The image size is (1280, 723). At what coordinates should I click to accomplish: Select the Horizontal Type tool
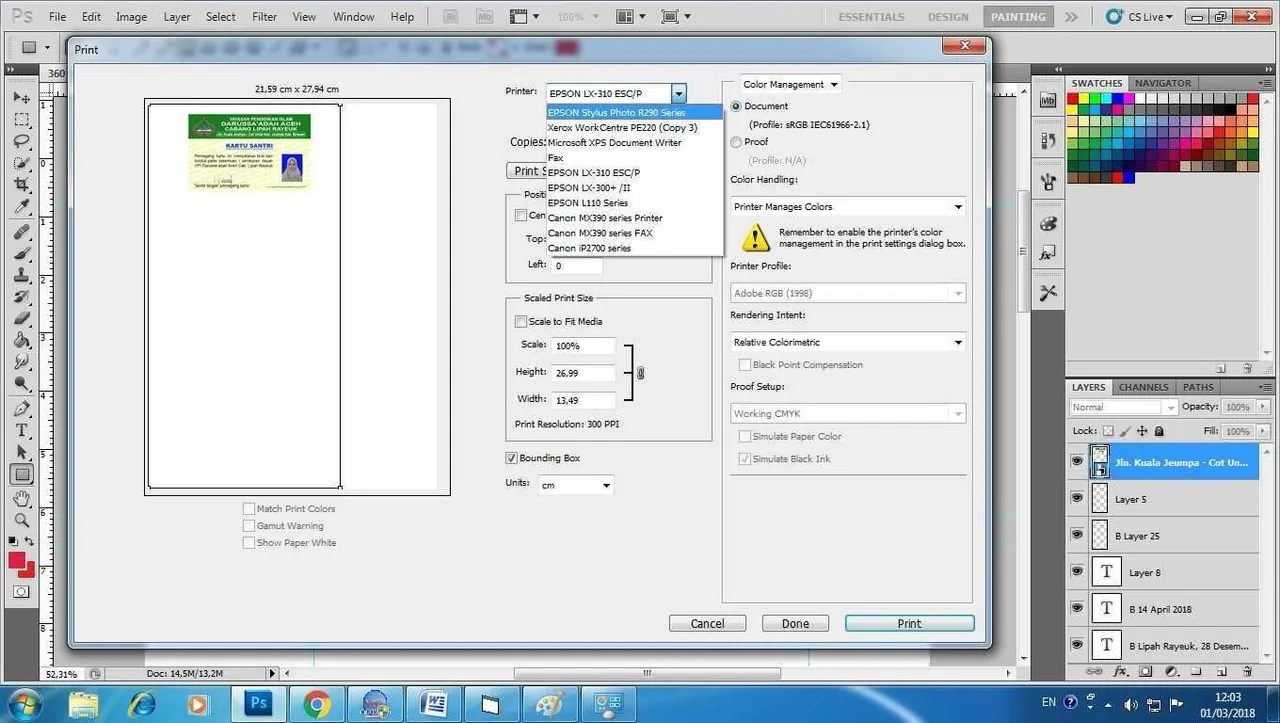21,431
